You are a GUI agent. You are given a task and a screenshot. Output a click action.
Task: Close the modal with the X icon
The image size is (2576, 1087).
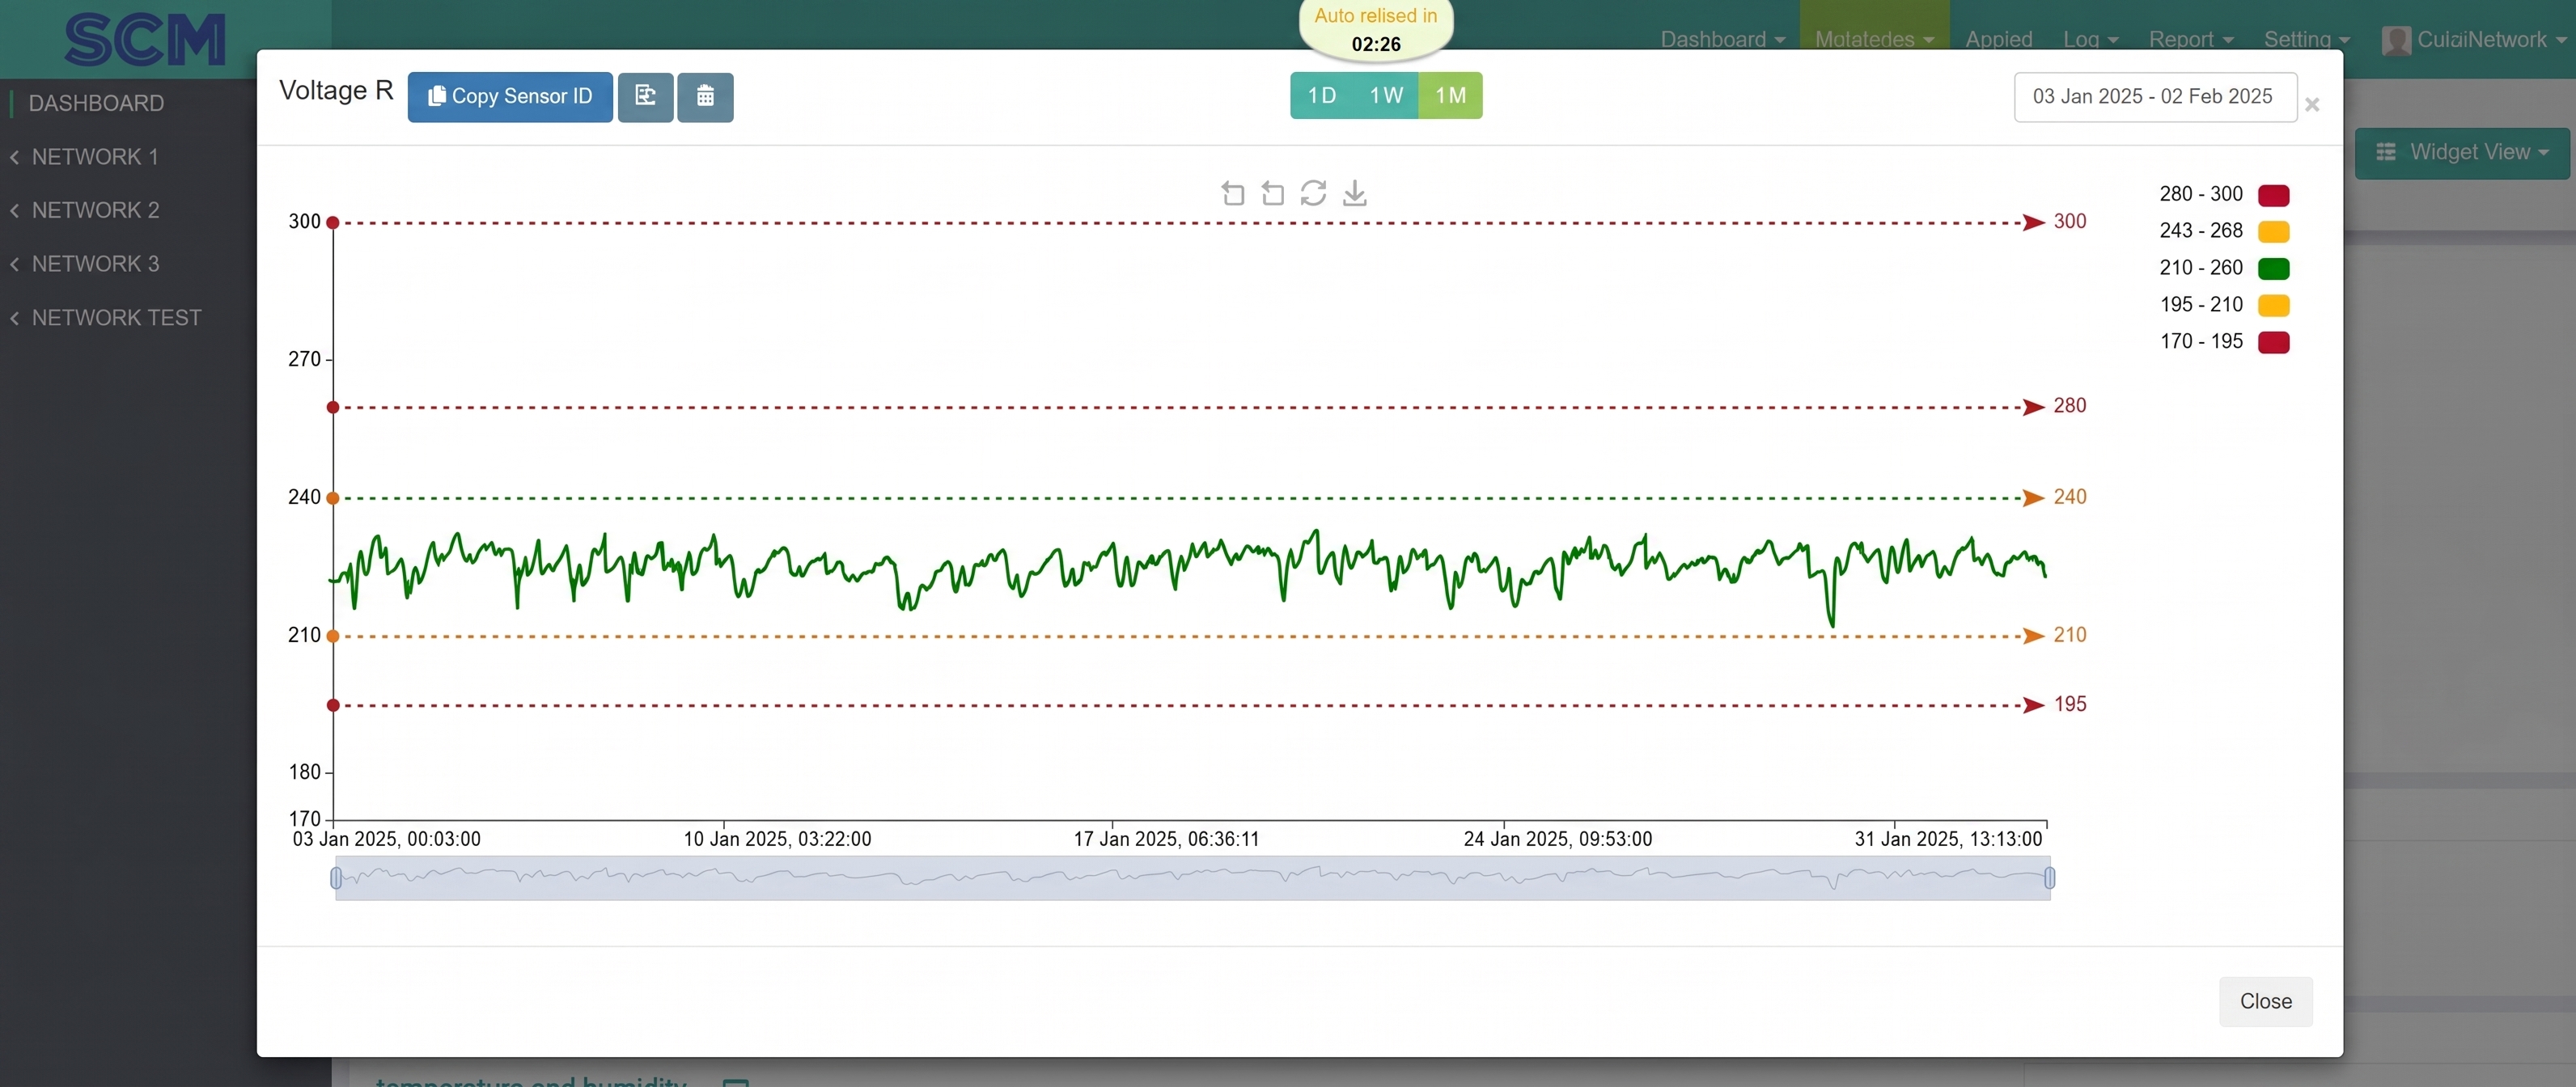(x=2312, y=105)
